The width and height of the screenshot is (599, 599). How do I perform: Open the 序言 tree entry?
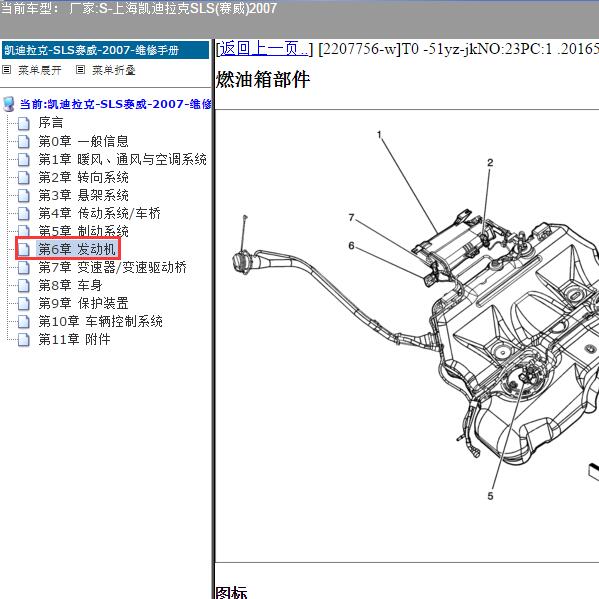click(x=51, y=123)
